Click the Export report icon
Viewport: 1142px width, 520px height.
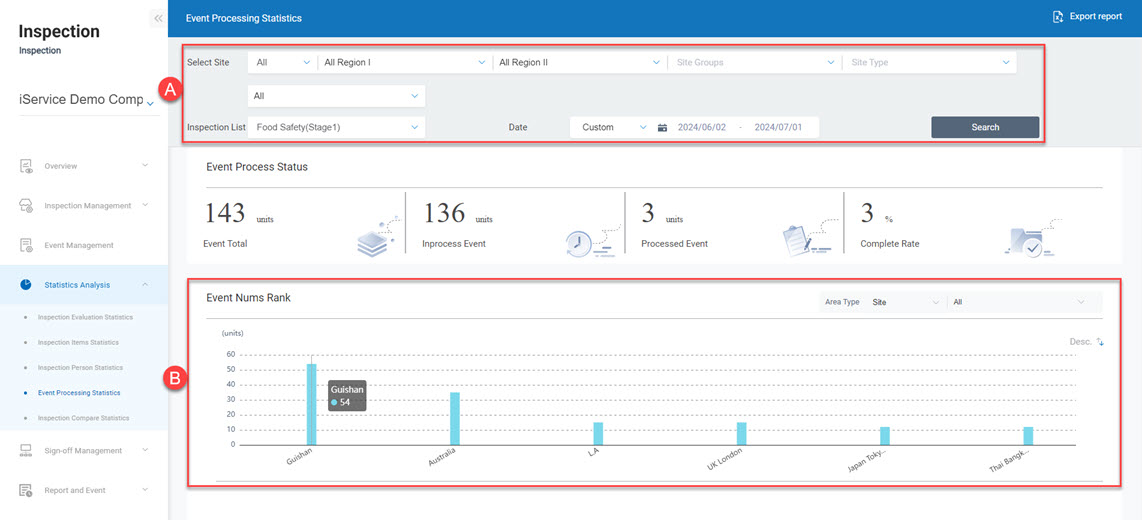(1058, 17)
